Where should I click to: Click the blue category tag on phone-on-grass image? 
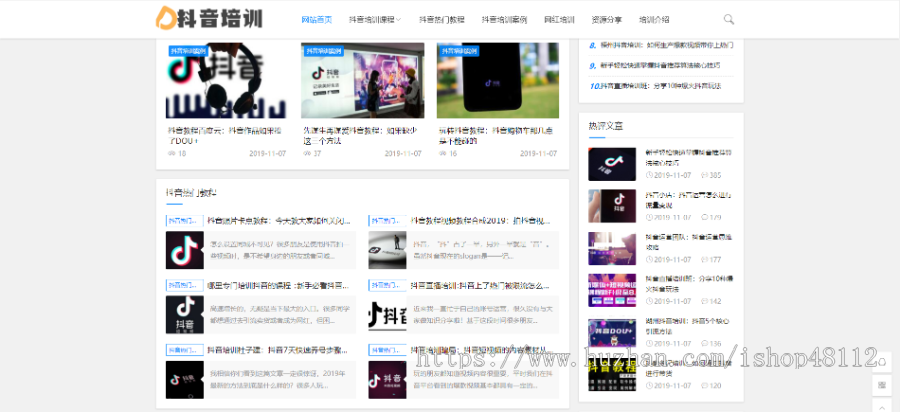tap(459, 51)
